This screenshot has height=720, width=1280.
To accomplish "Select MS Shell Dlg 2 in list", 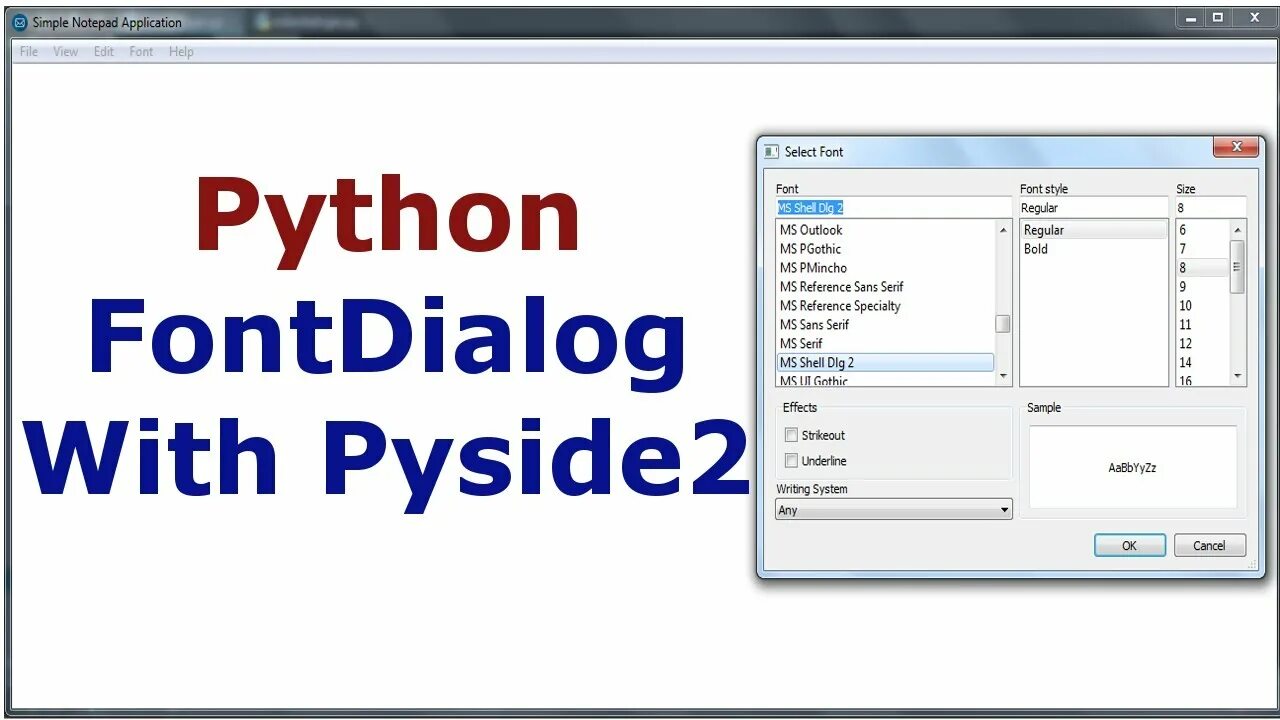I will coord(886,363).
